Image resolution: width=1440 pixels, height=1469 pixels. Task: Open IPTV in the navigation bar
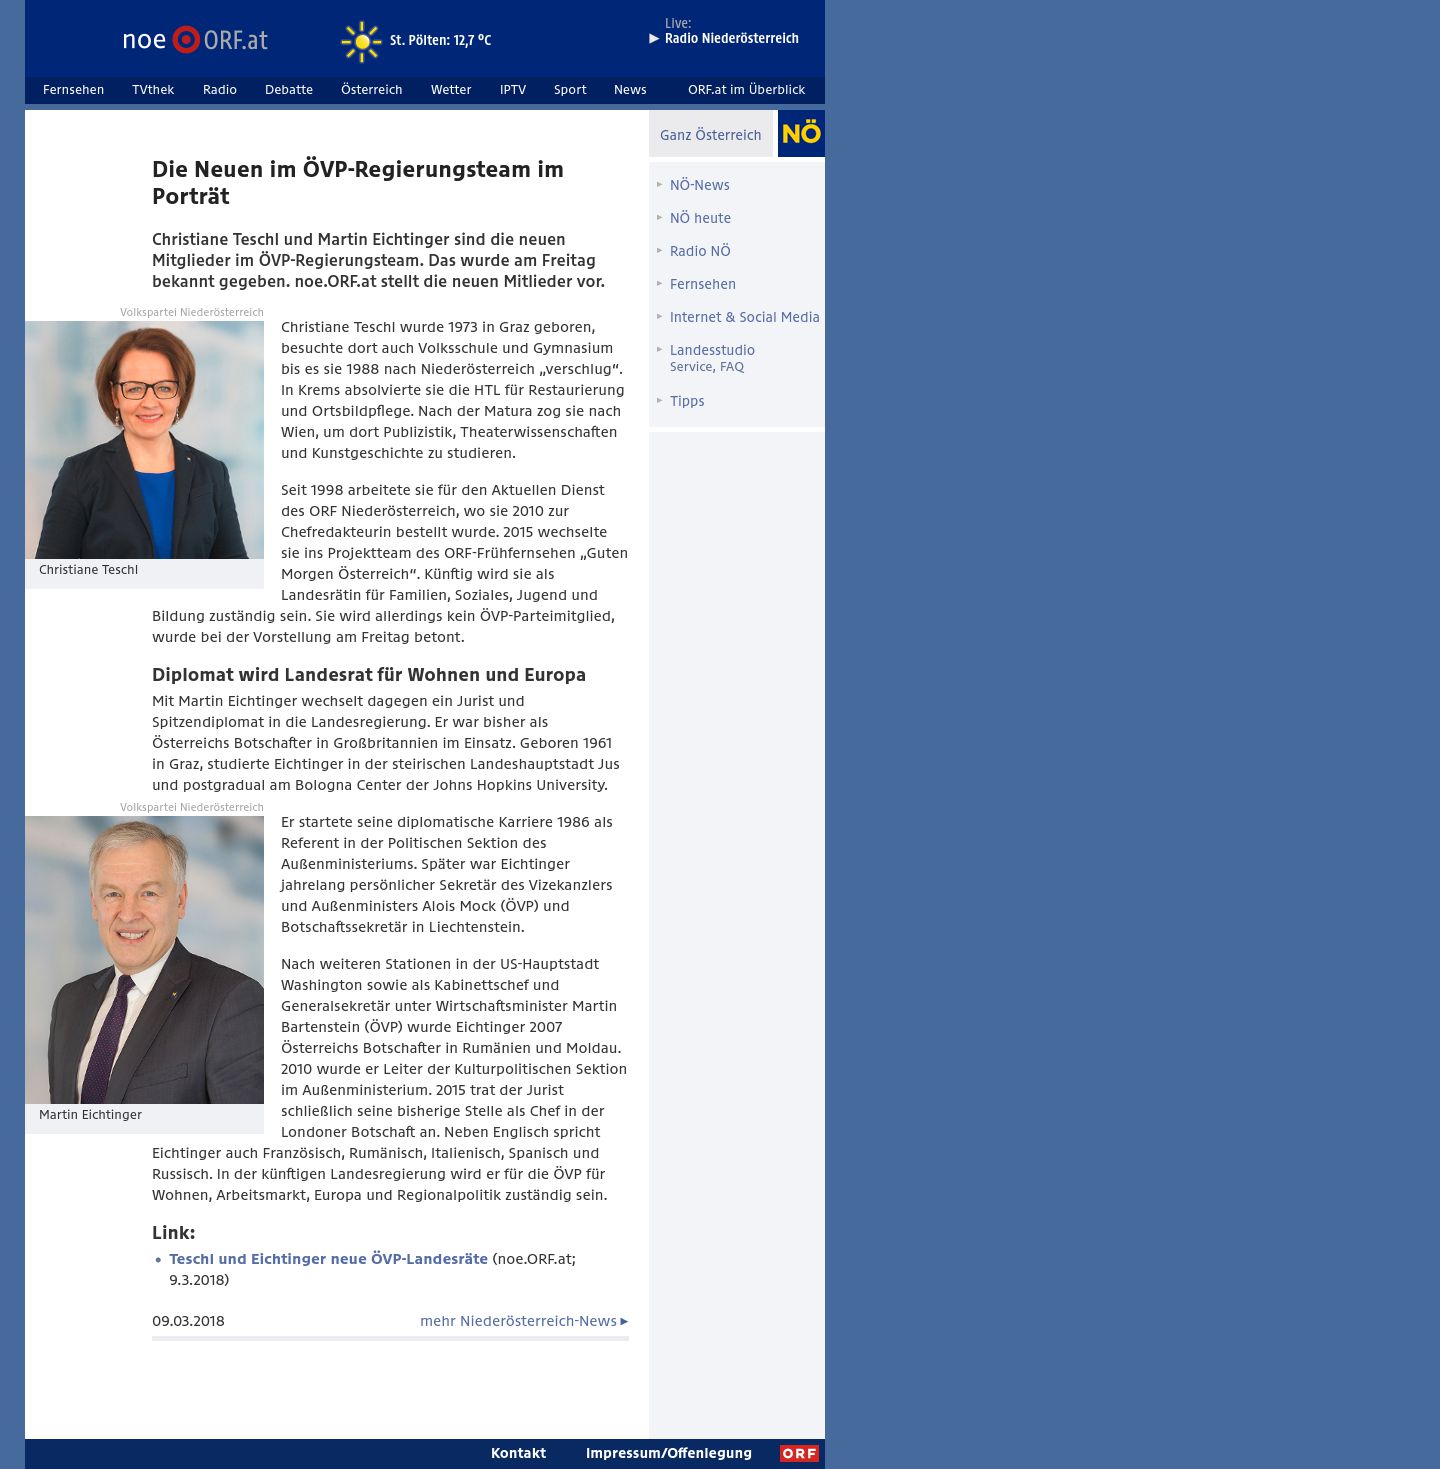coord(513,90)
